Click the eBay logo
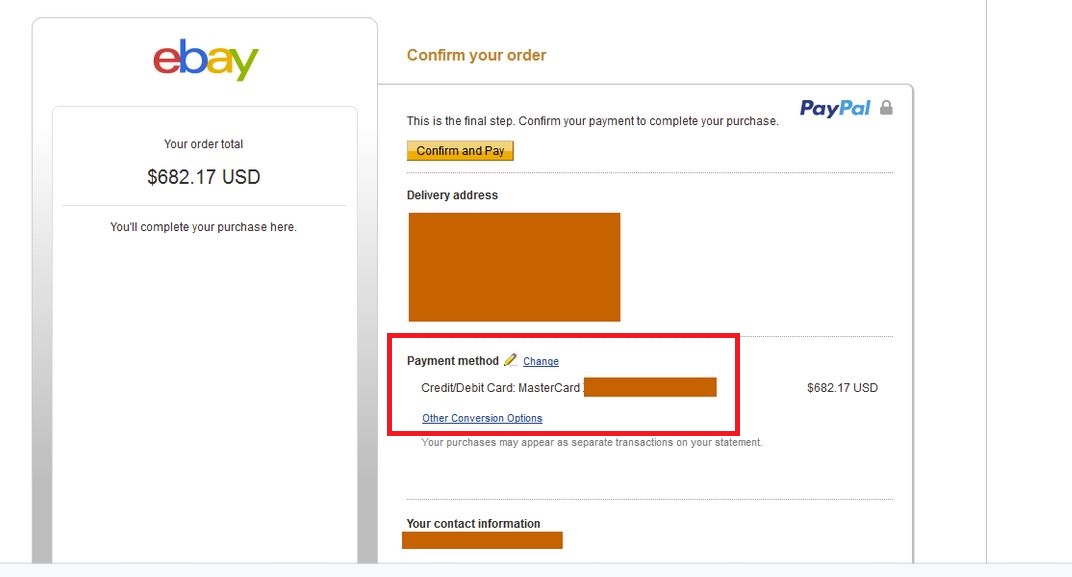The image size is (1072, 577). [x=205, y=59]
